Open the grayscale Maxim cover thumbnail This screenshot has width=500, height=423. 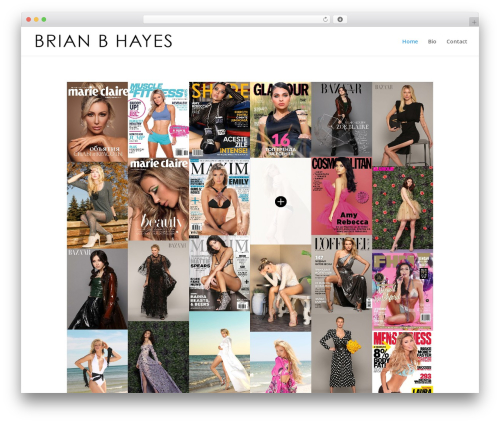tap(219, 273)
